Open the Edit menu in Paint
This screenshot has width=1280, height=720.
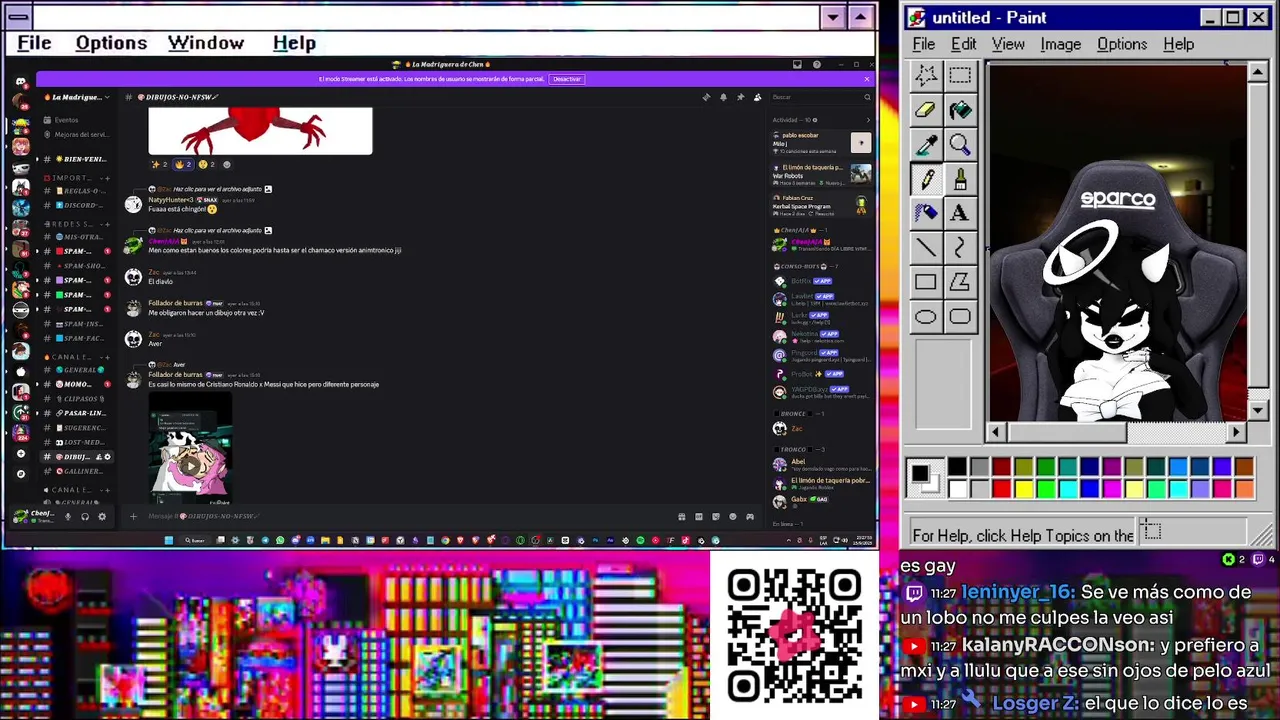963,44
